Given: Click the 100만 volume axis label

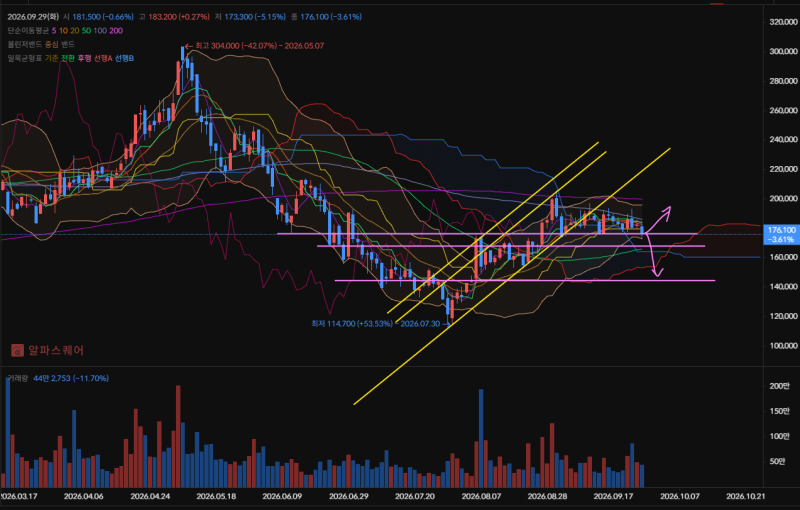Looking at the screenshot, I should point(779,436).
